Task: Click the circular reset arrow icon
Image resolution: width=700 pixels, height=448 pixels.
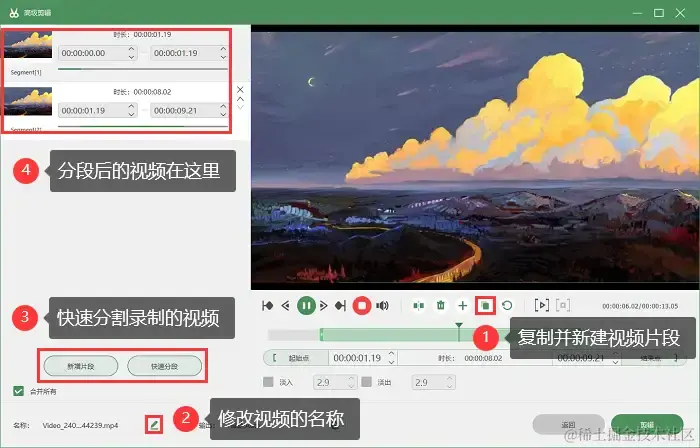Action: tap(507, 306)
